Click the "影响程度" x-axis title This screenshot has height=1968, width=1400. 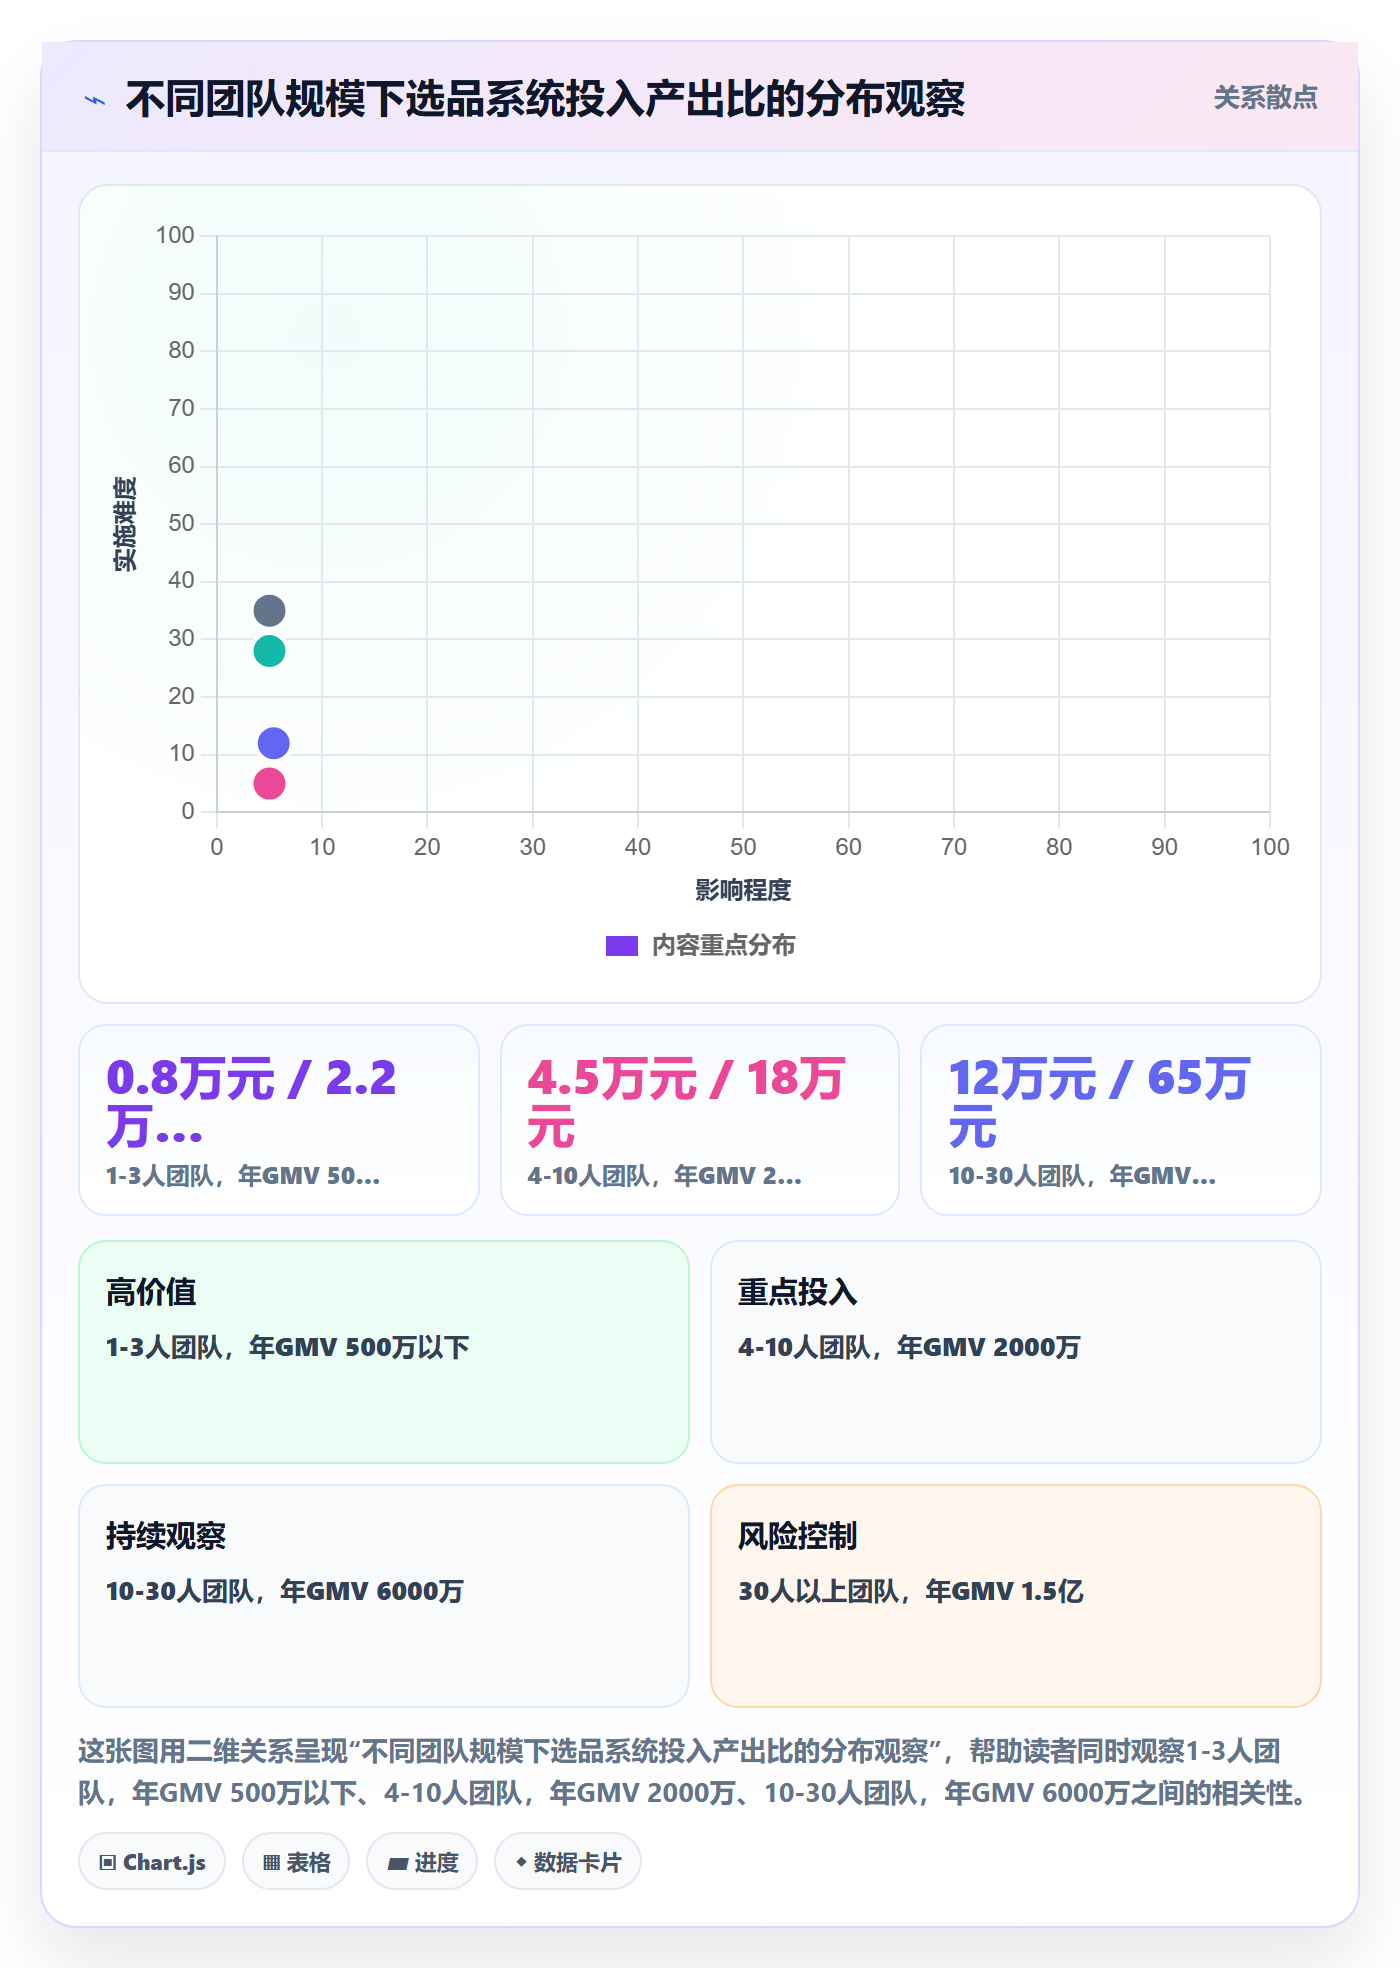[x=743, y=890]
